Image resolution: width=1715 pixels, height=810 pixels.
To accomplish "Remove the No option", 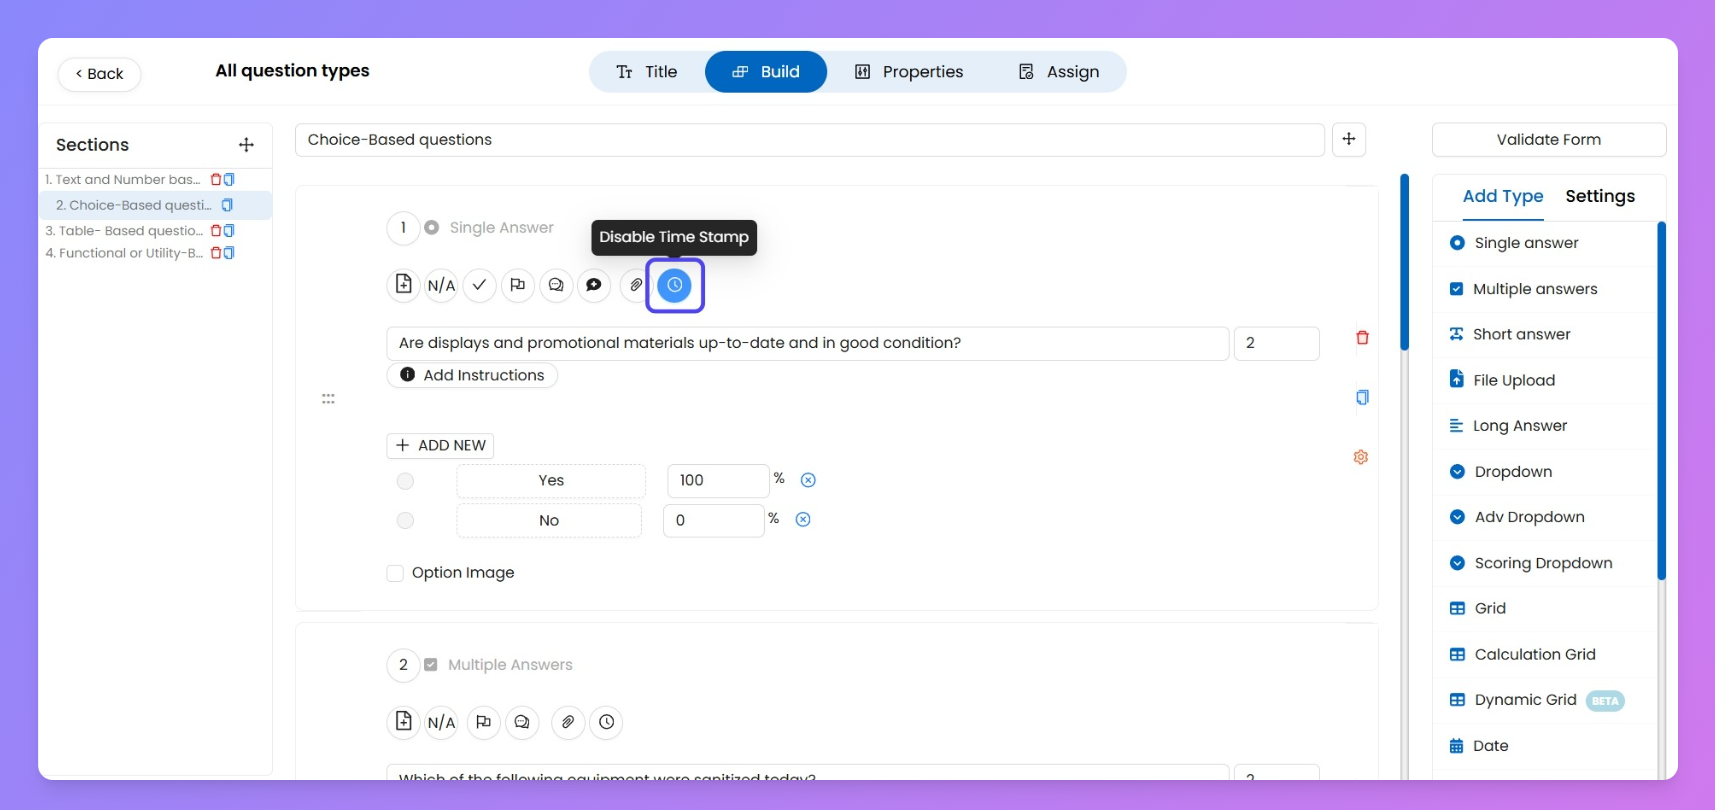I will point(803,519).
